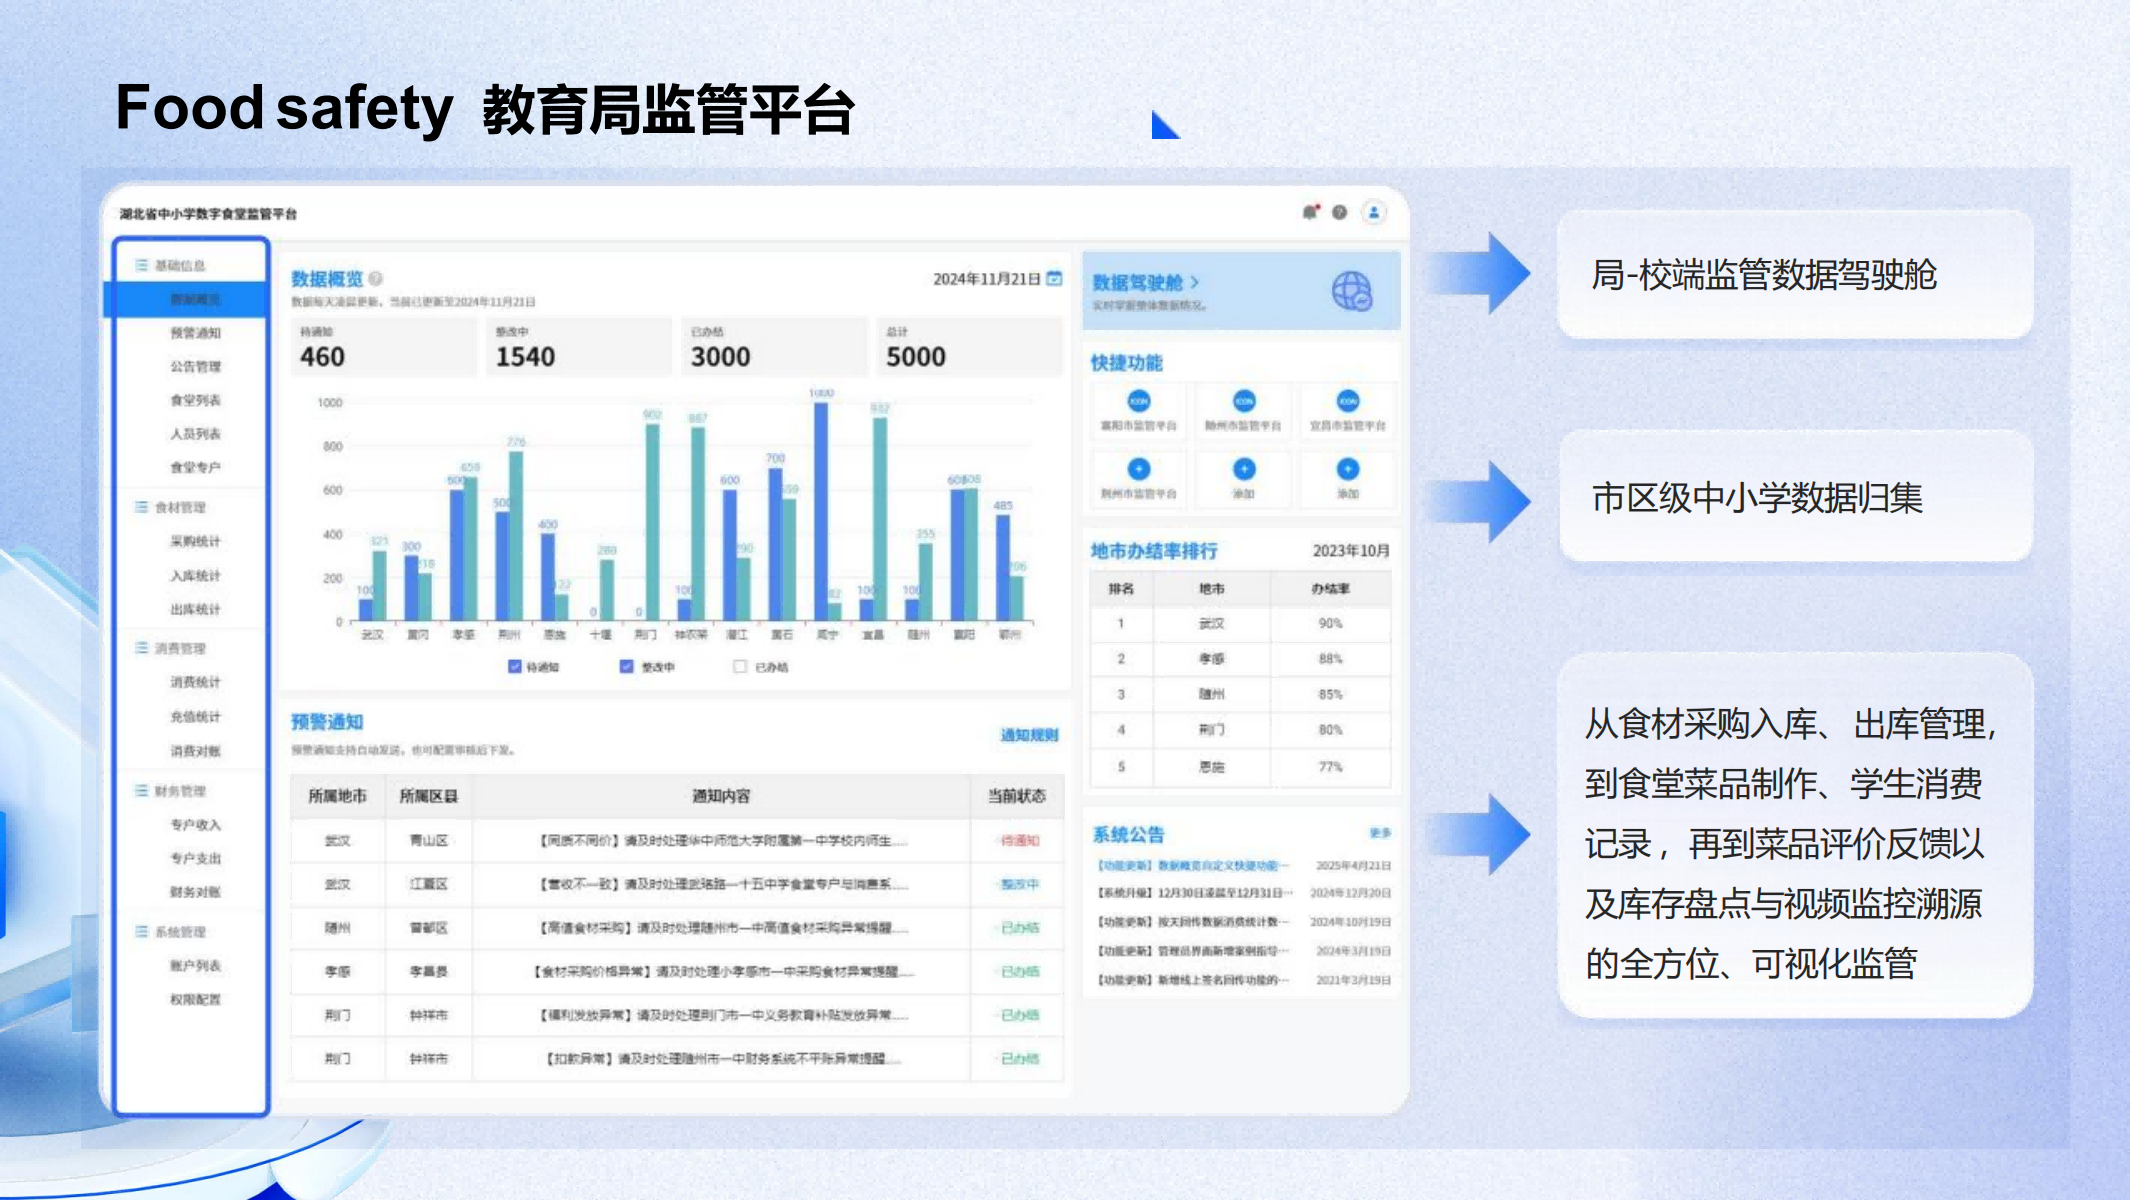
Task: Click the help question mark icon
Action: (1340, 212)
